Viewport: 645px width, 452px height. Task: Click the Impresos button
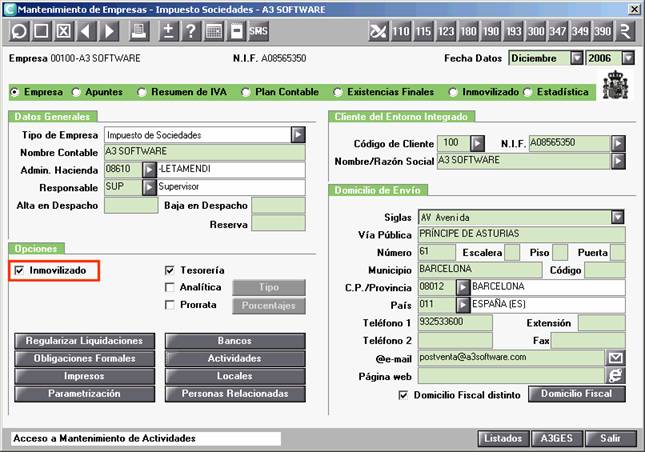tap(85, 376)
